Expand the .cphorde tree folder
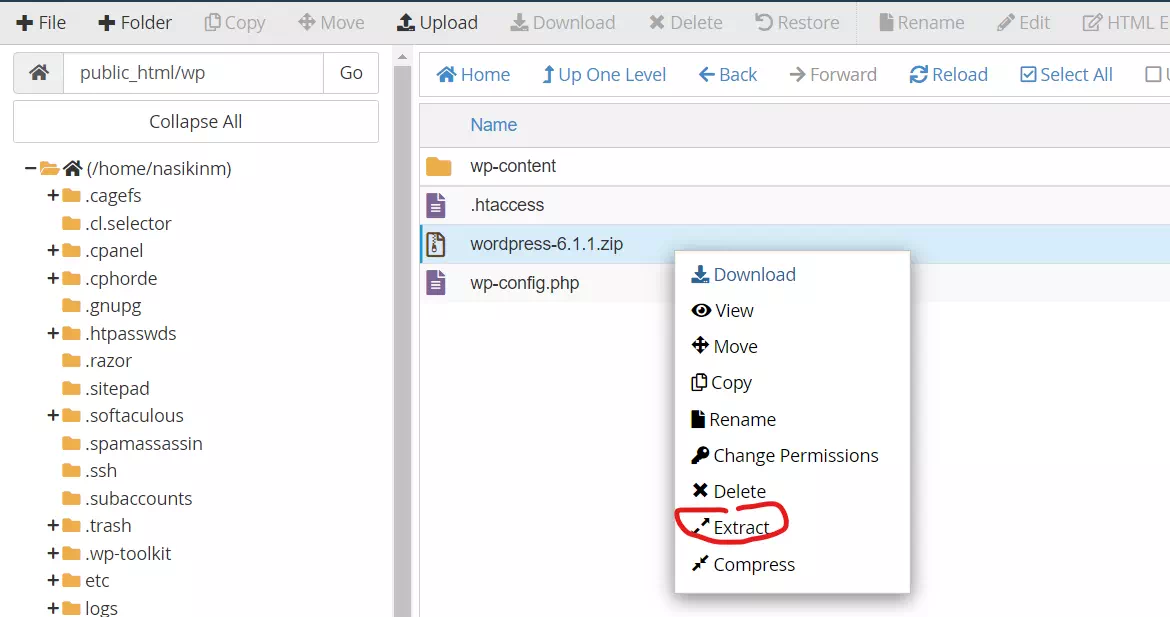This screenshot has width=1170, height=617. 53,278
